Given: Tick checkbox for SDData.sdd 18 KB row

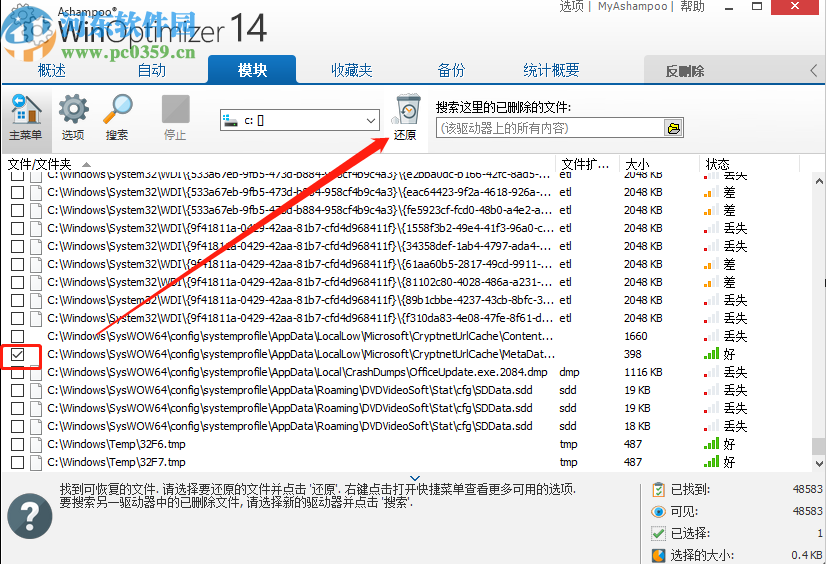Looking at the screenshot, I should point(17,426).
